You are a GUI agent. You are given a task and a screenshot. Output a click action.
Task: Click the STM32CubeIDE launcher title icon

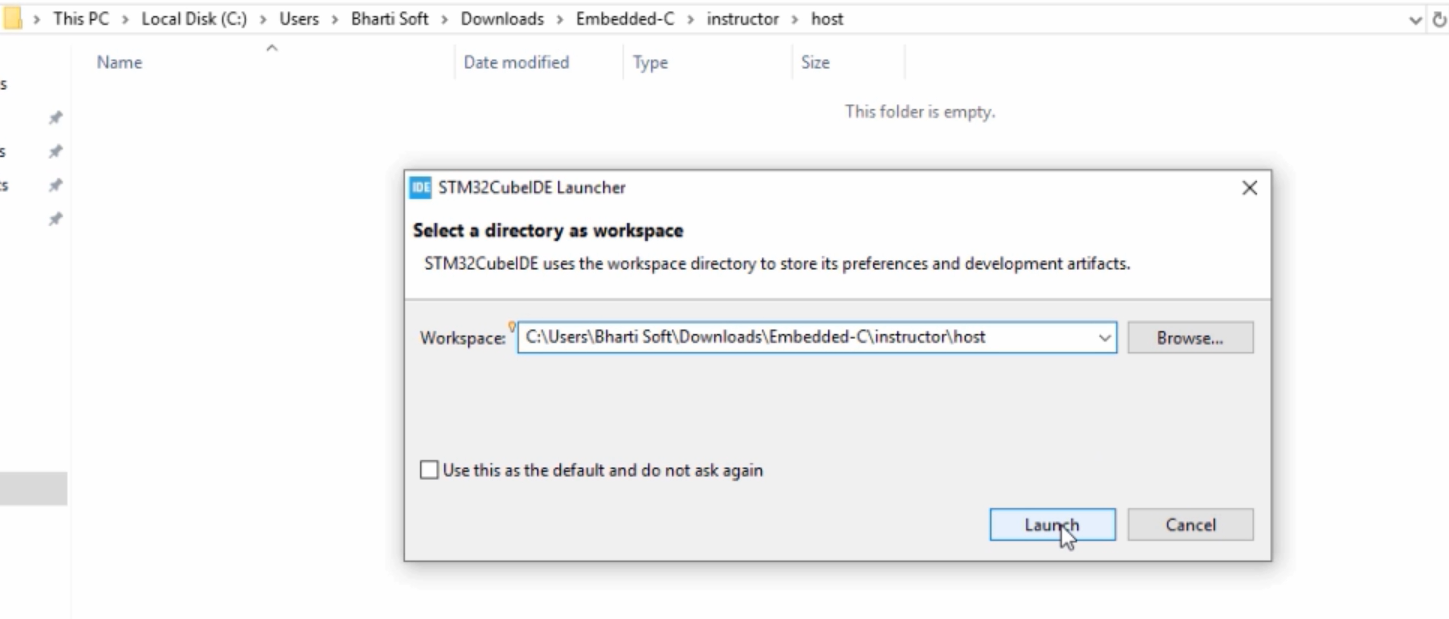421,188
